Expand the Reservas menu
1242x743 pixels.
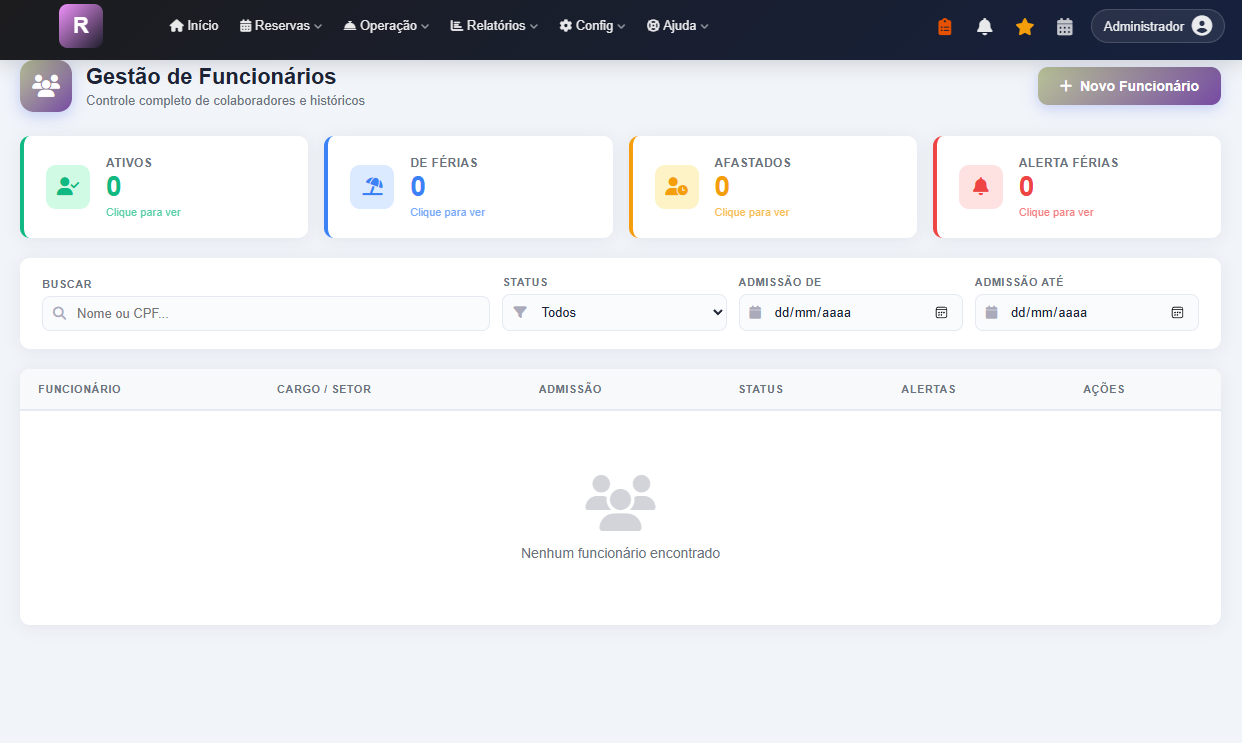281,26
